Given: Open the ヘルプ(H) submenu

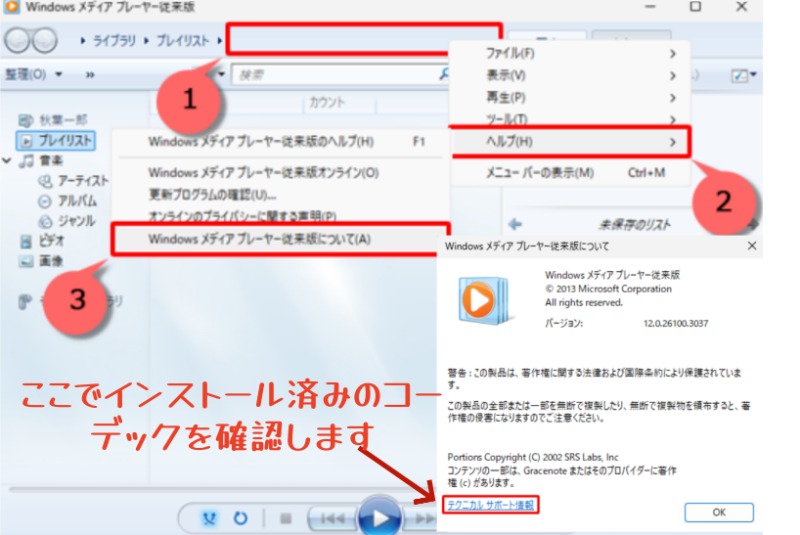Looking at the screenshot, I should (x=570, y=142).
